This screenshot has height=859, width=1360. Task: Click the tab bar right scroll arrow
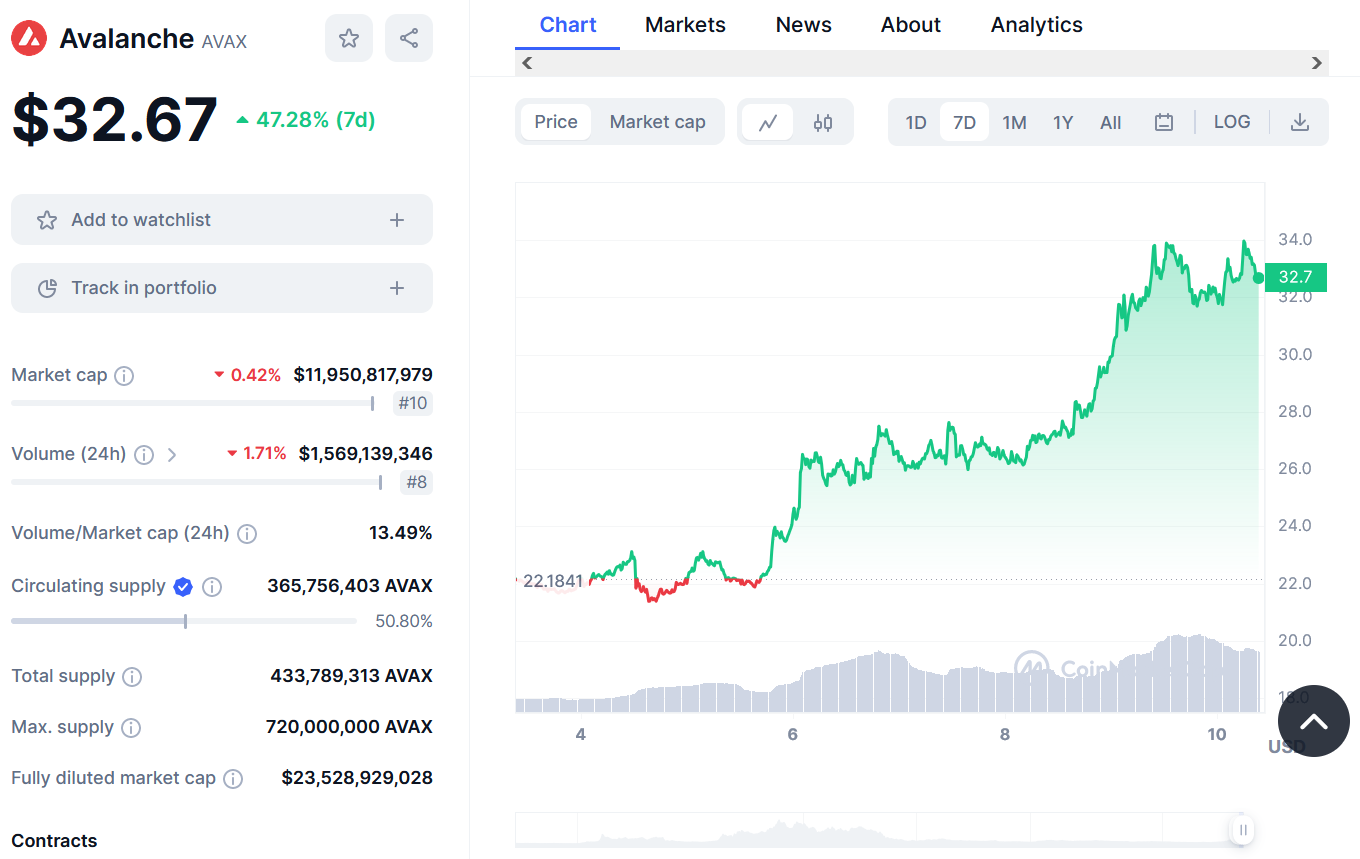pos(1317,63)
